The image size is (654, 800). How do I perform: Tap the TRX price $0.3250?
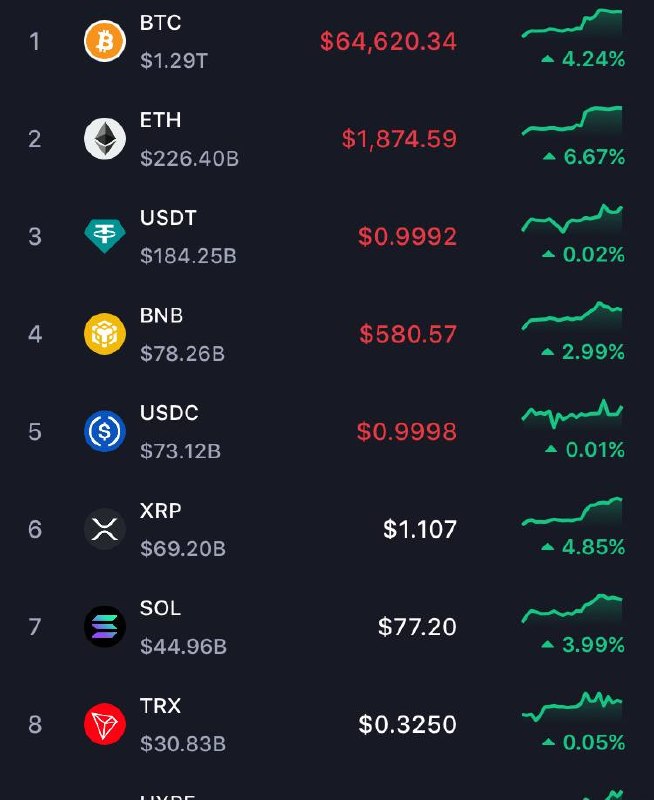[408, 724]
